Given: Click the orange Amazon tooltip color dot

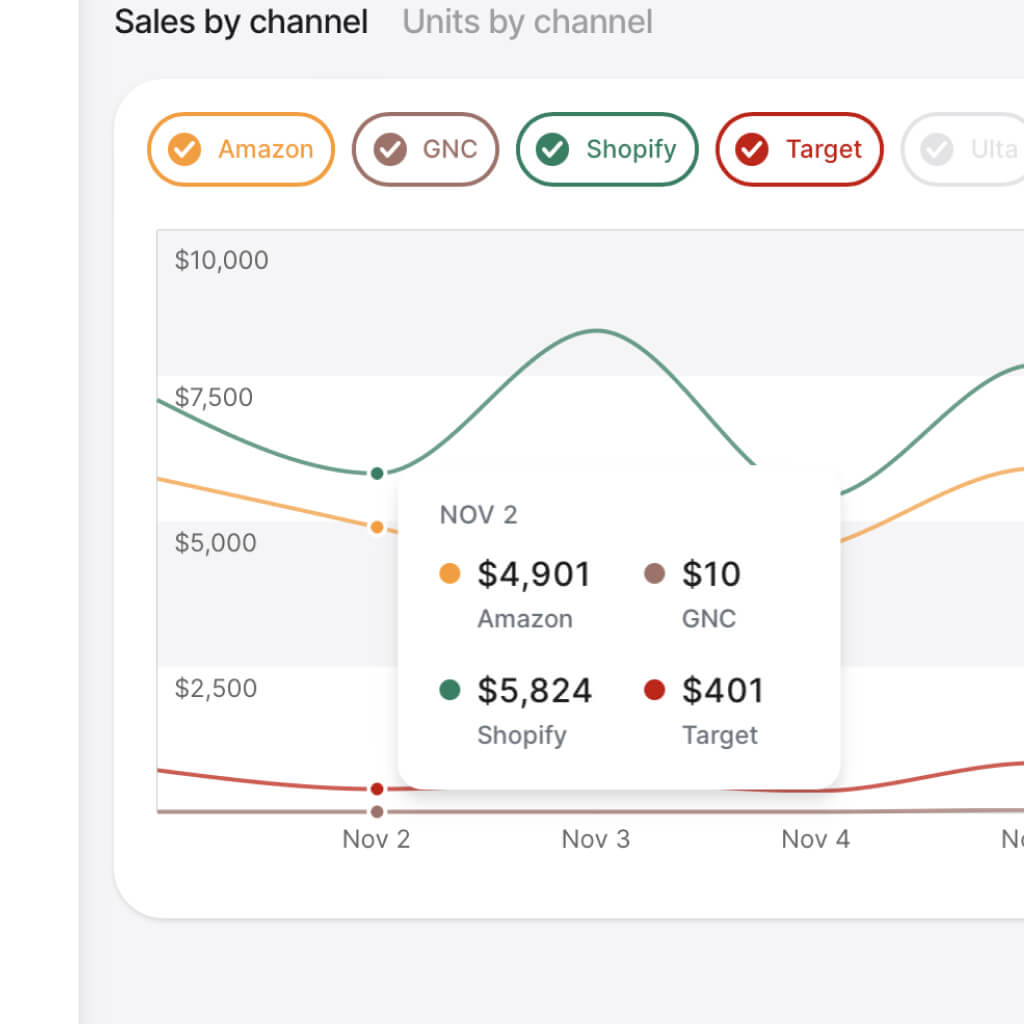Looking at the screenshot, I should [450, 573].
